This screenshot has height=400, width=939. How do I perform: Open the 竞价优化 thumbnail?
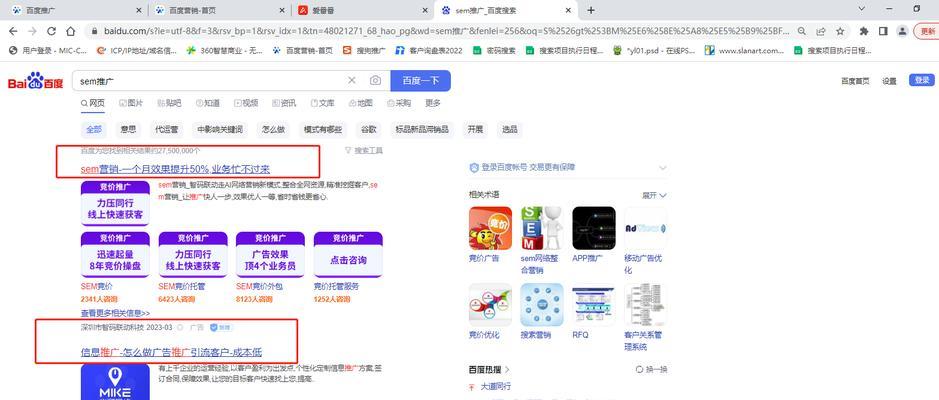[490, 305]
